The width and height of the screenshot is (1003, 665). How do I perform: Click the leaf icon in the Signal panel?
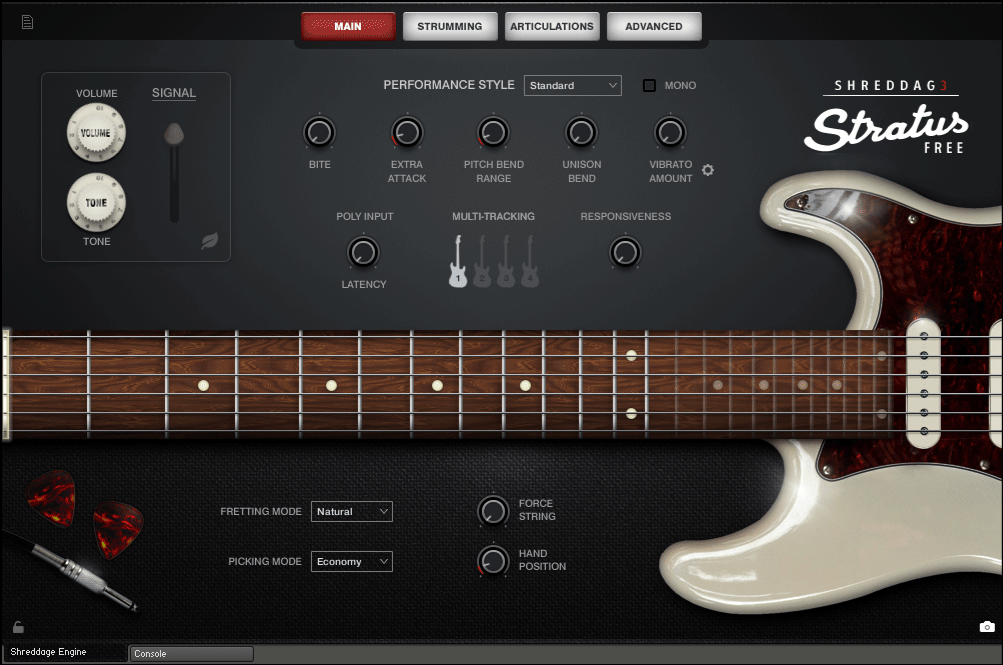(x=211, y=240)
